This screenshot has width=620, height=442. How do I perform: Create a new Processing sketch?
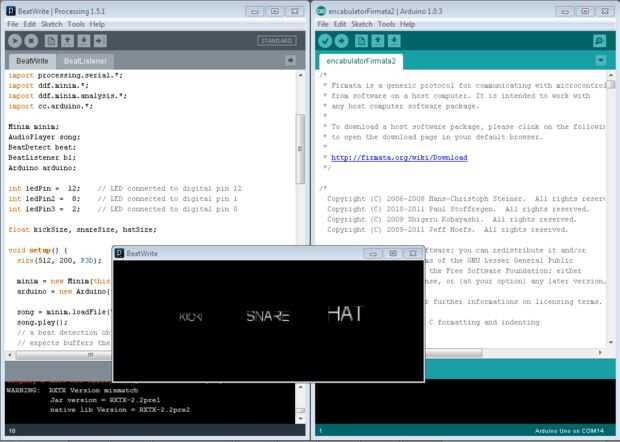[x=51, y=41]
